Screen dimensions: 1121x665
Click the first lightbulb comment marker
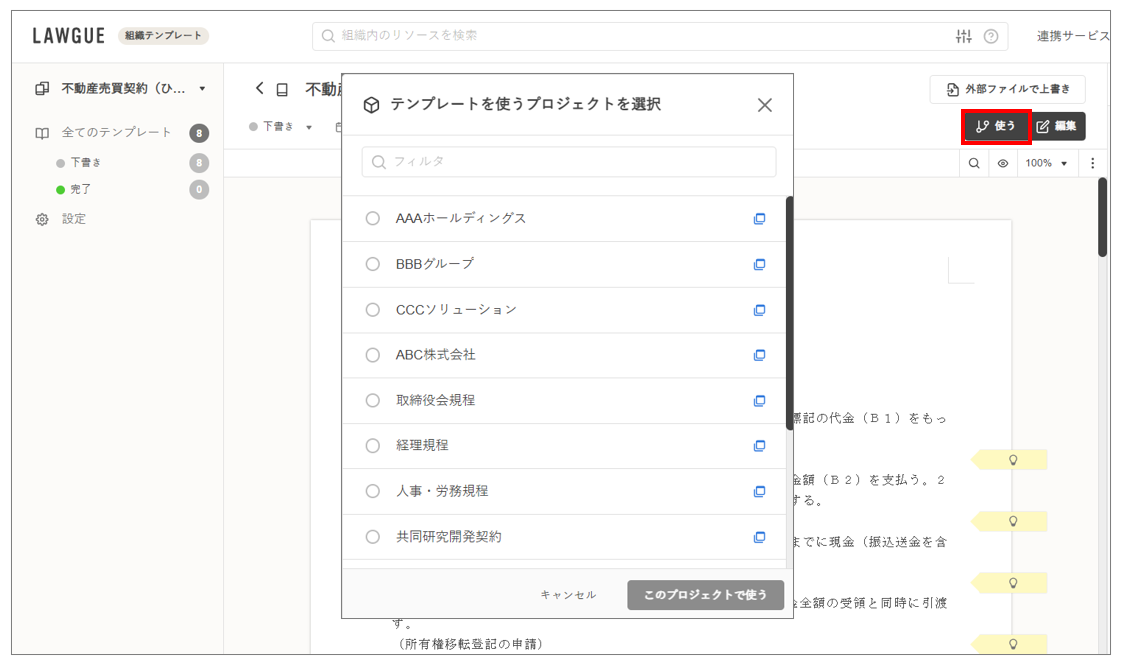click(x=1012, y=460)
